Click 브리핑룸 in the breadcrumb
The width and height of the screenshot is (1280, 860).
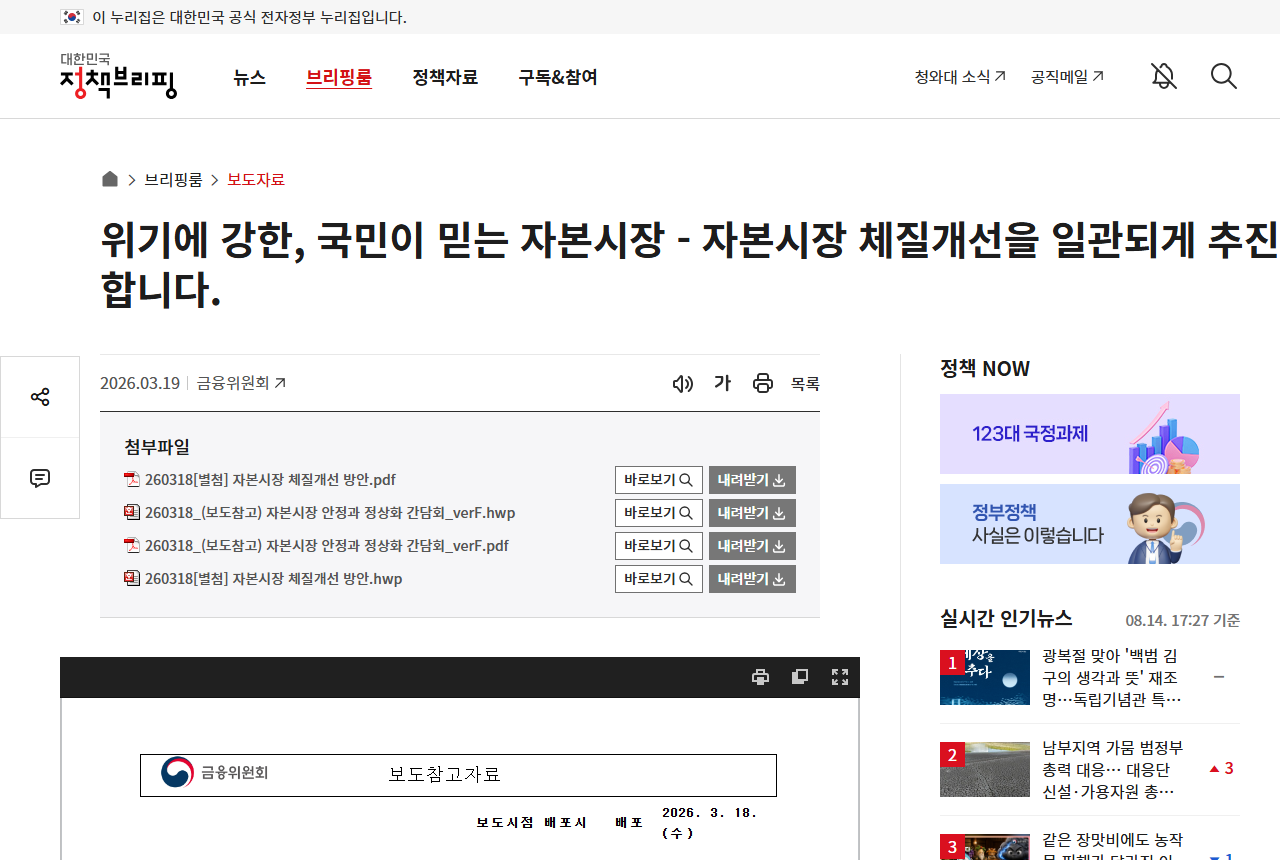(x=173, y=180)
